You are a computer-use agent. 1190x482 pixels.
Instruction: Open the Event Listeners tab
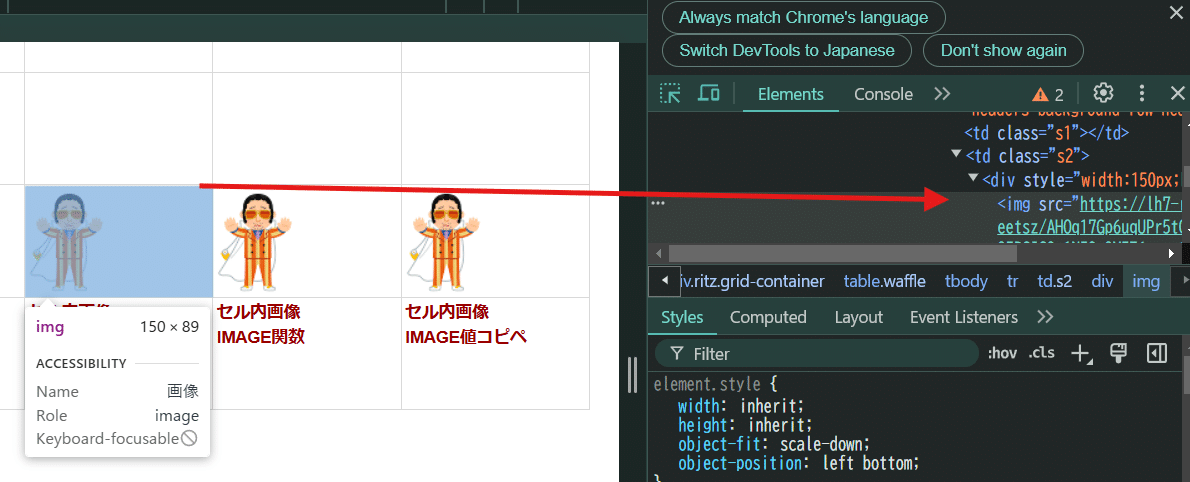coord(964,317)
